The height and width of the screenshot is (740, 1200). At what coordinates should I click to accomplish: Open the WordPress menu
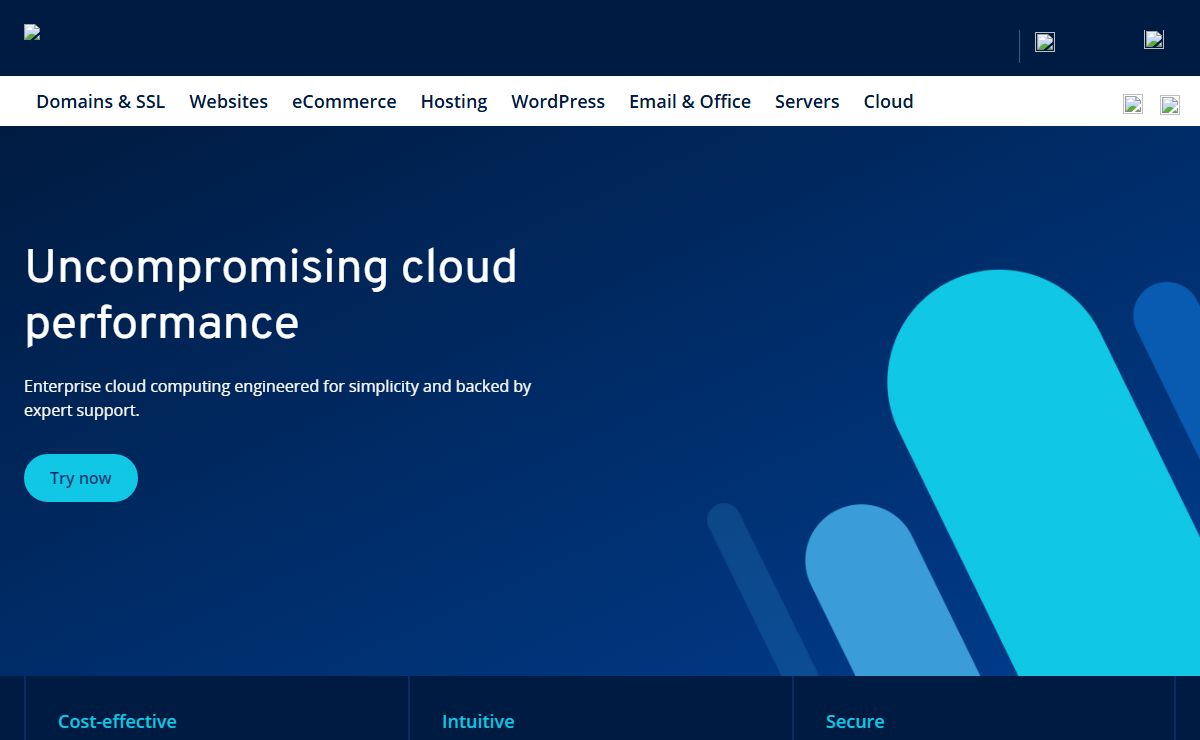(558, 101)
